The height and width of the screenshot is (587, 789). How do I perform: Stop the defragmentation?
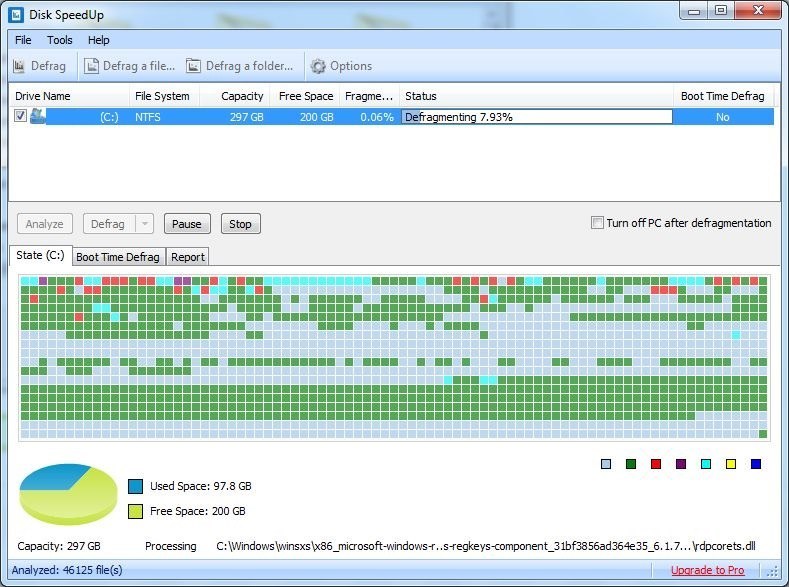pyautogui.click(x=241, y=224)
